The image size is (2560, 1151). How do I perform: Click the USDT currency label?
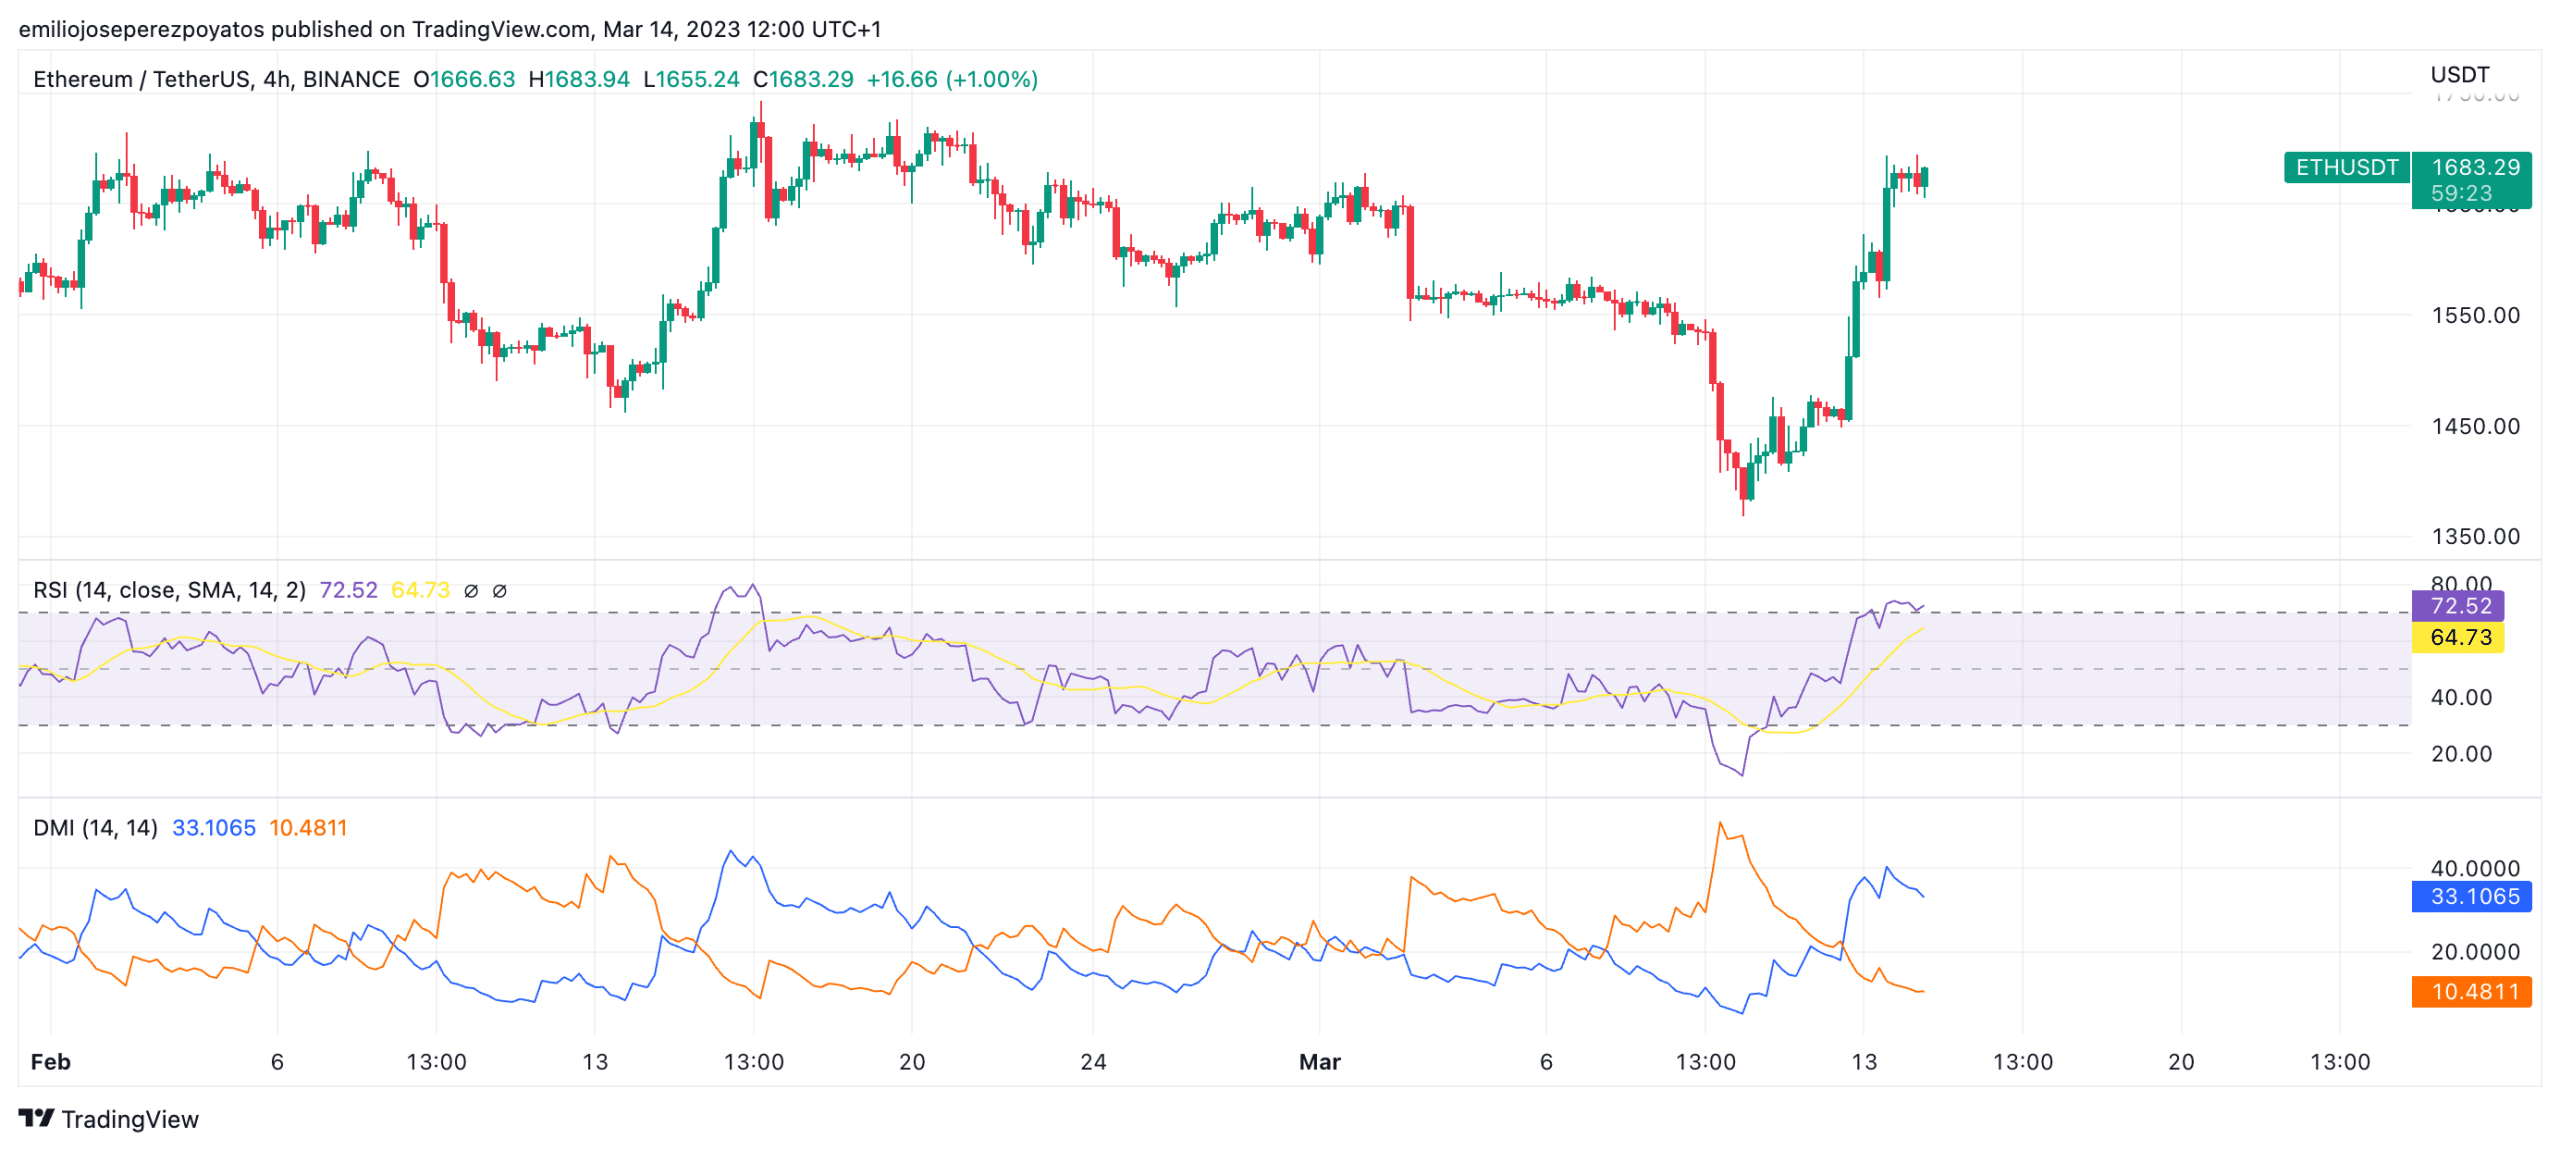click(2459, 75)
